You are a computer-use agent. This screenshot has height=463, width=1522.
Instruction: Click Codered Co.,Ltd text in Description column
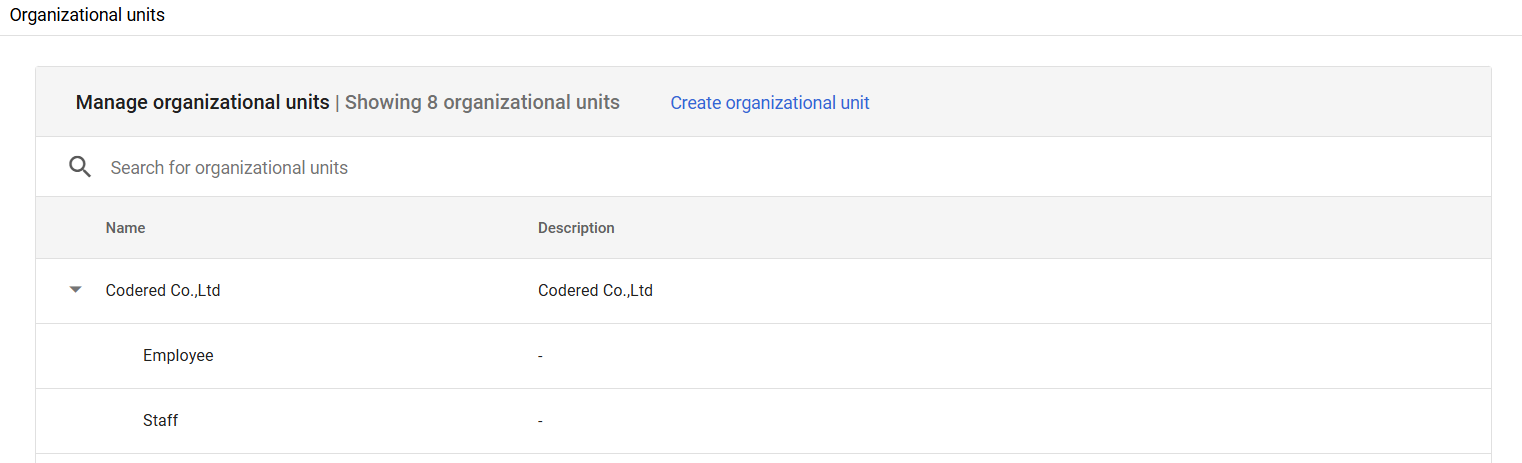point(595,291)
